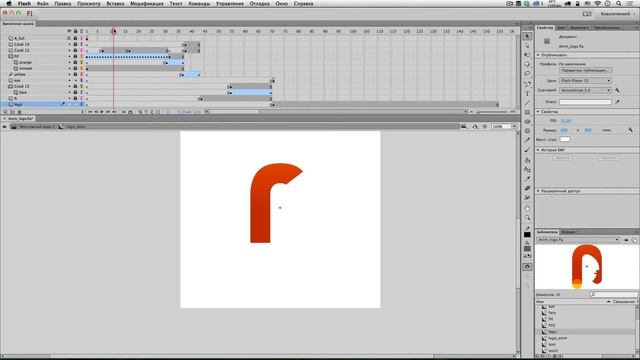Select the Free Transform tool
This screenshot has width=640, height=360.
tap(527, 55)
